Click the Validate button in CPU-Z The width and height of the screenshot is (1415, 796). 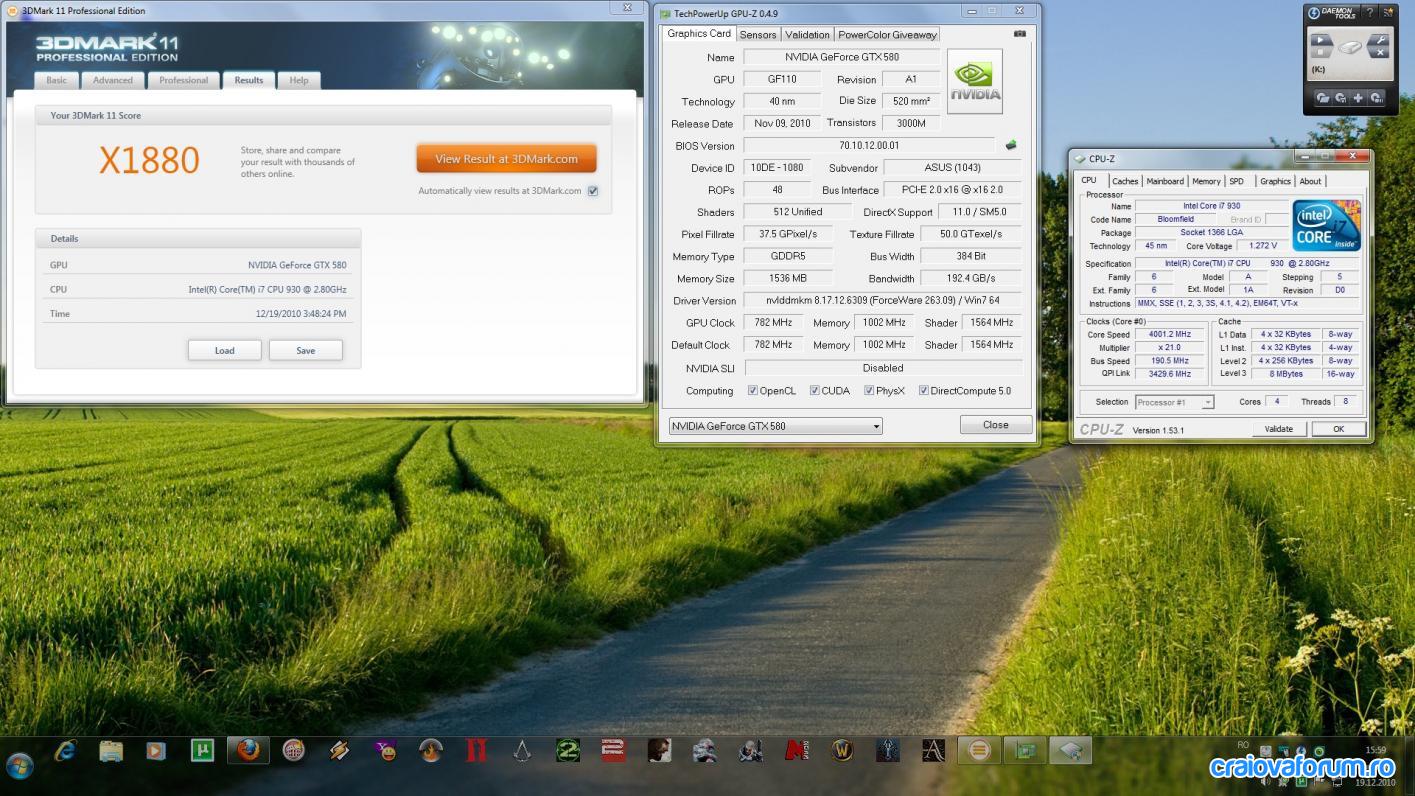click(x=1279, y=429)
